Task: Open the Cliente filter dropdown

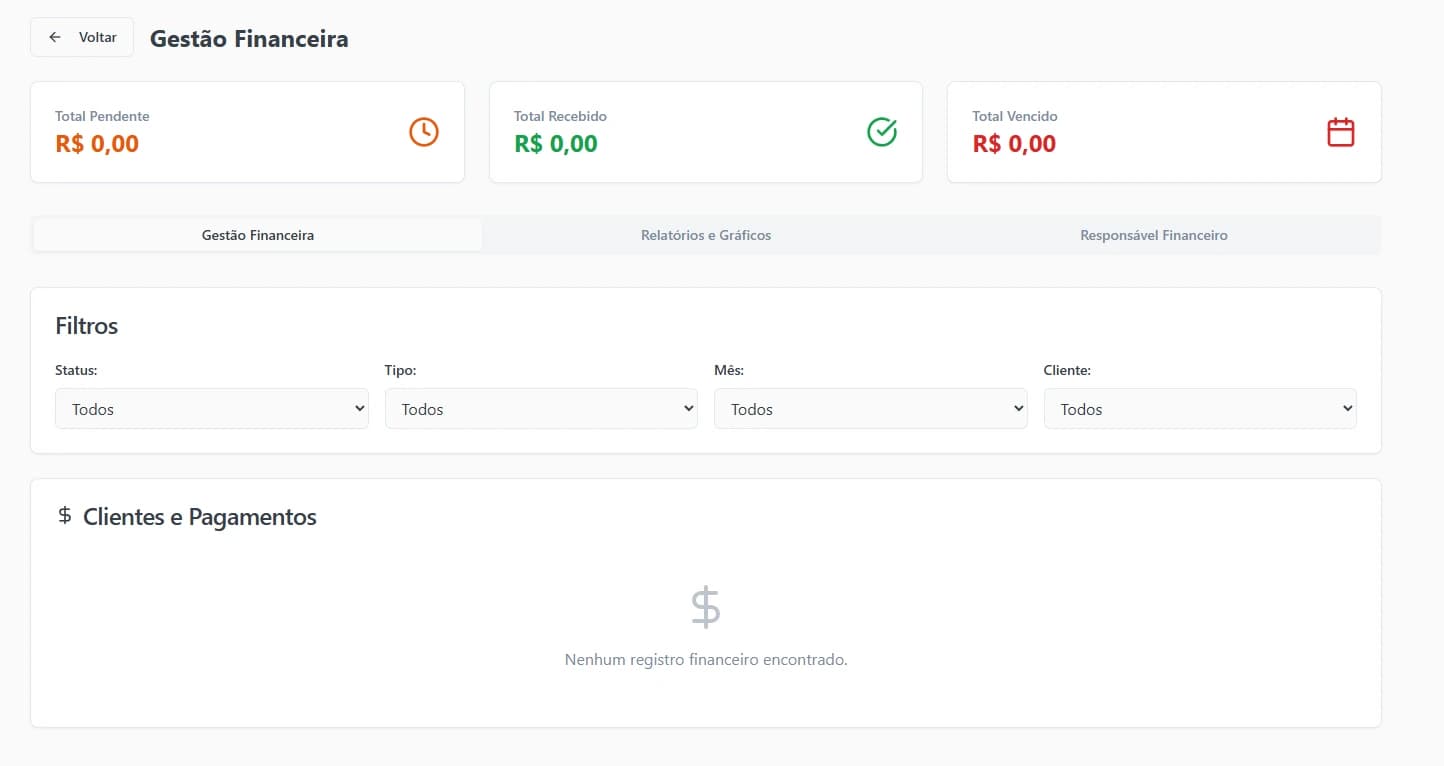Action: tap(1199, 408)
